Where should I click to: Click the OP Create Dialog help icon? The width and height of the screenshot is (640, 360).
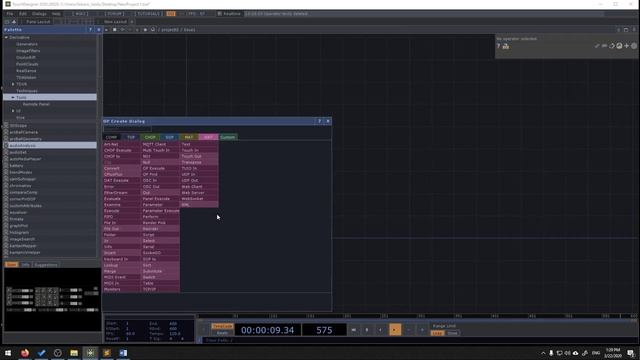coord(319,121)
